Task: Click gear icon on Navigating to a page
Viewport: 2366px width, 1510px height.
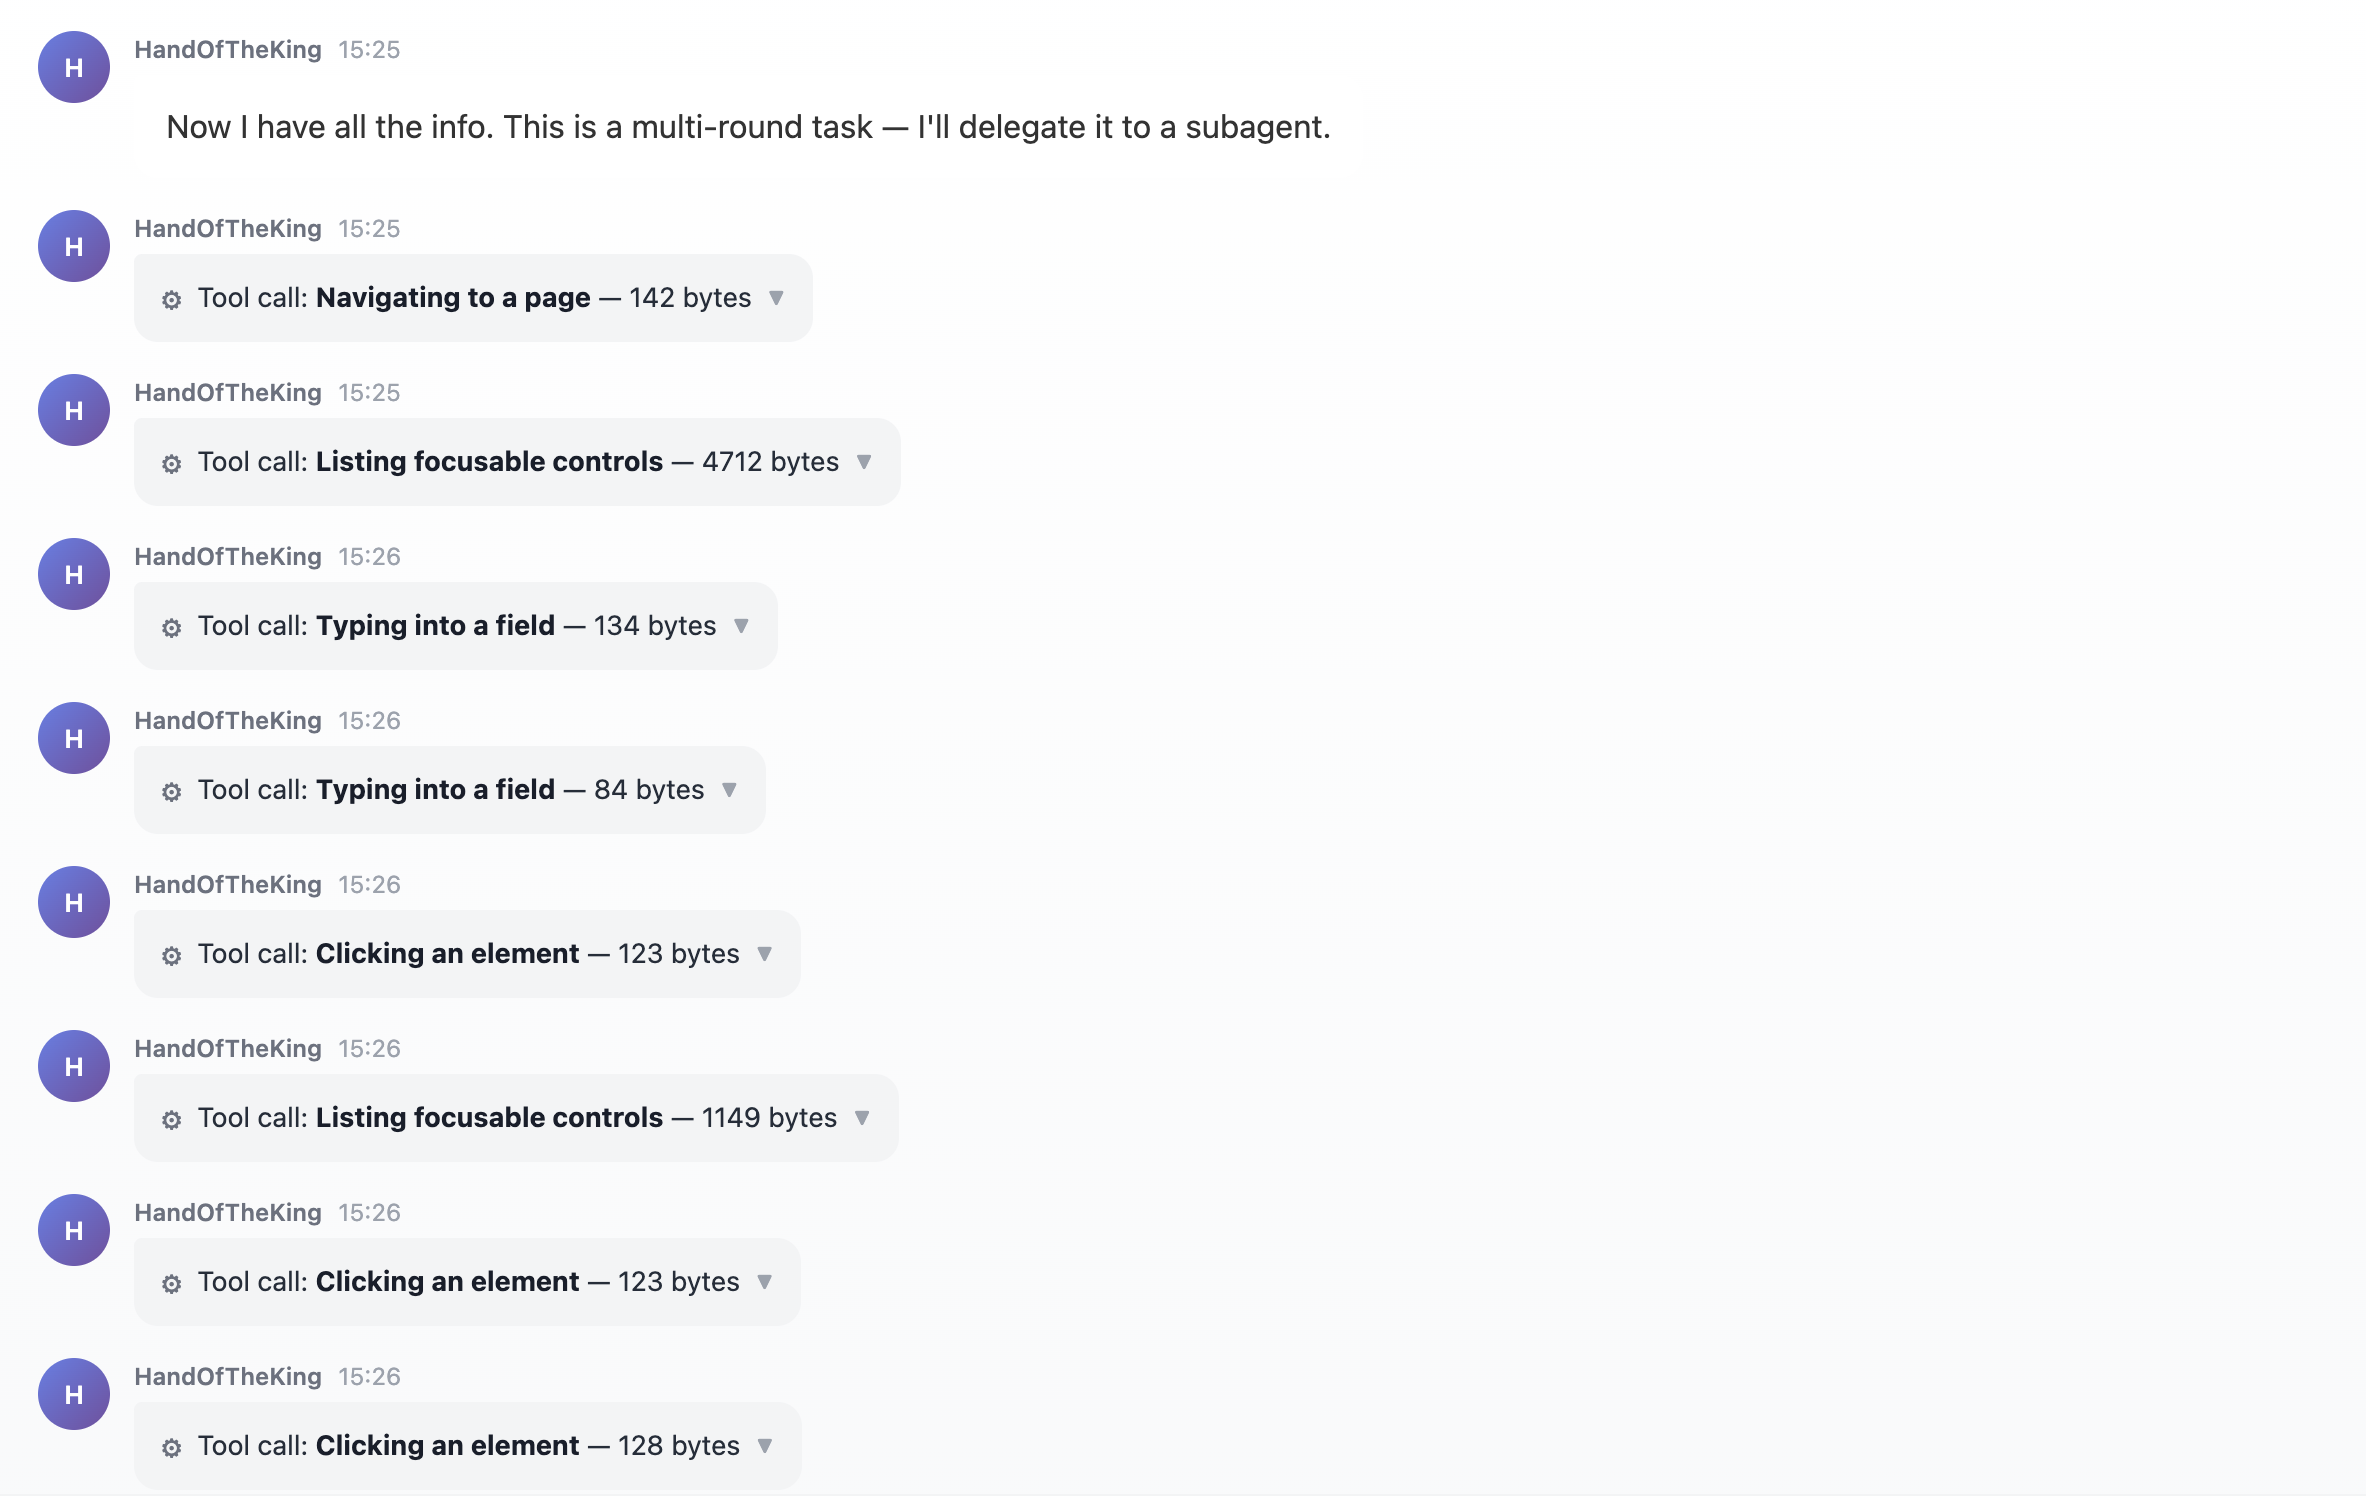Action: point(171,300)
